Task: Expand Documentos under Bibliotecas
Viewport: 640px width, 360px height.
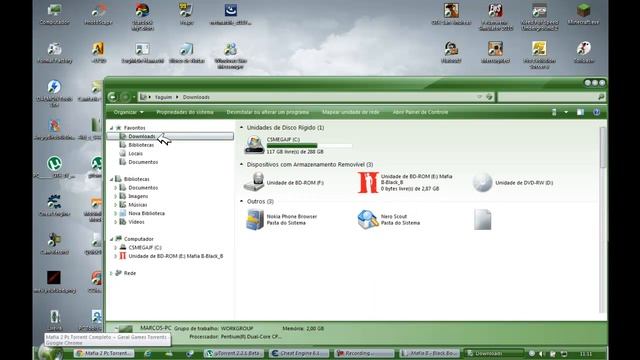Action: coord(116,188)
